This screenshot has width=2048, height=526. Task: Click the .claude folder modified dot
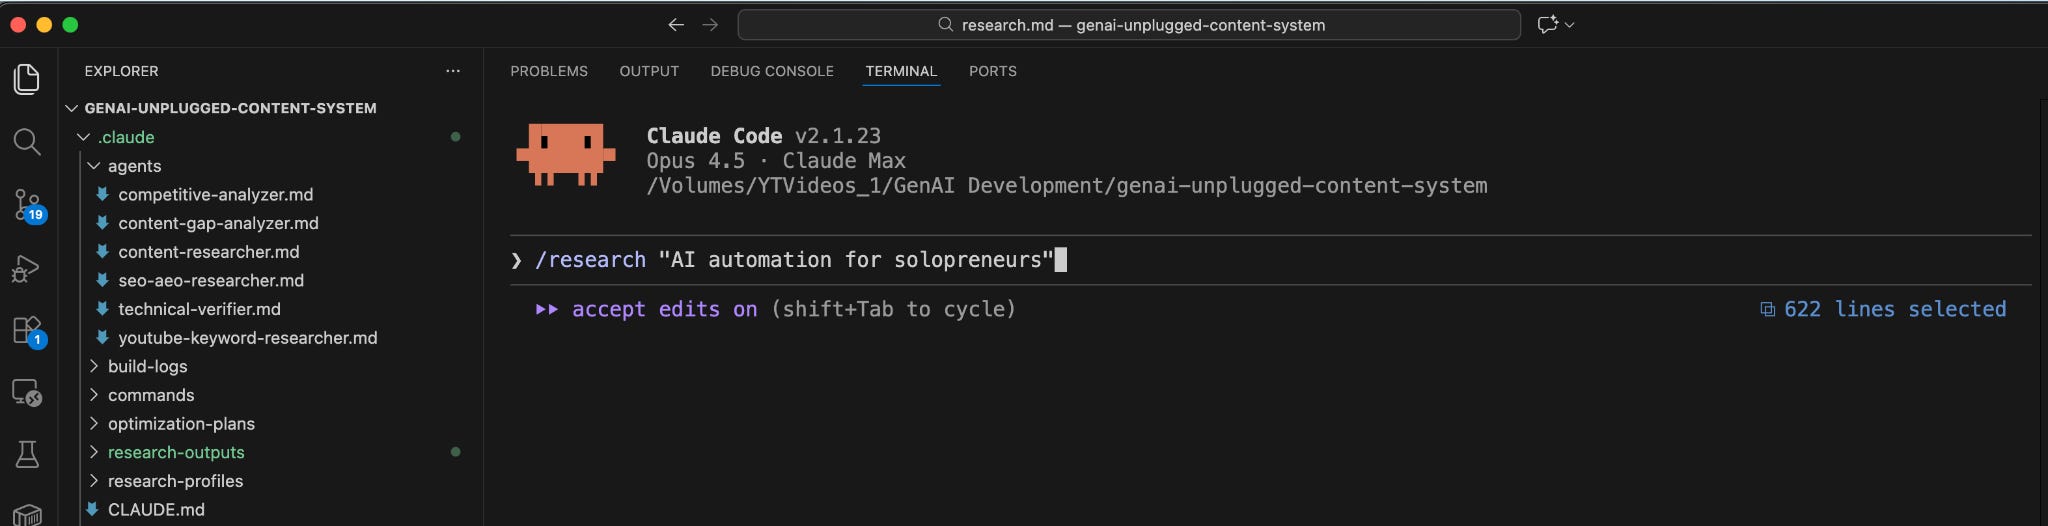456,137
